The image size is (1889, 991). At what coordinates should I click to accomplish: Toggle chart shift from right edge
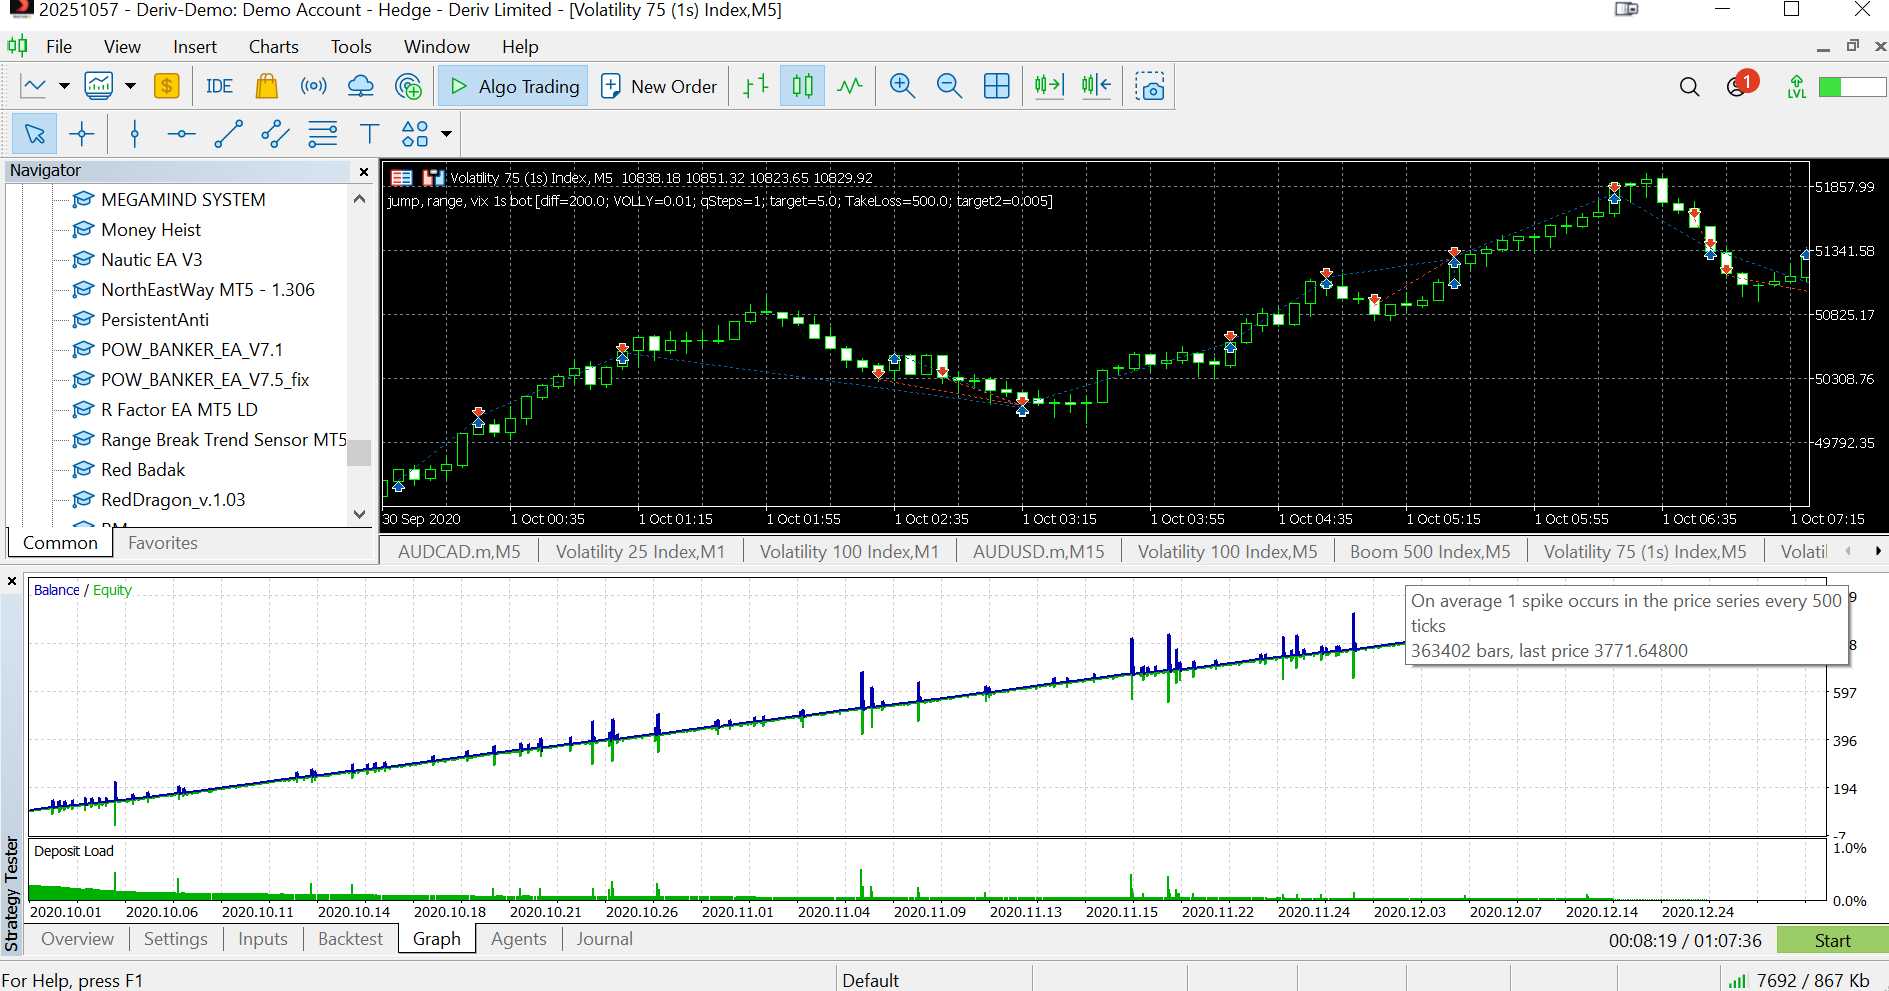click(x=1097, y=86)
